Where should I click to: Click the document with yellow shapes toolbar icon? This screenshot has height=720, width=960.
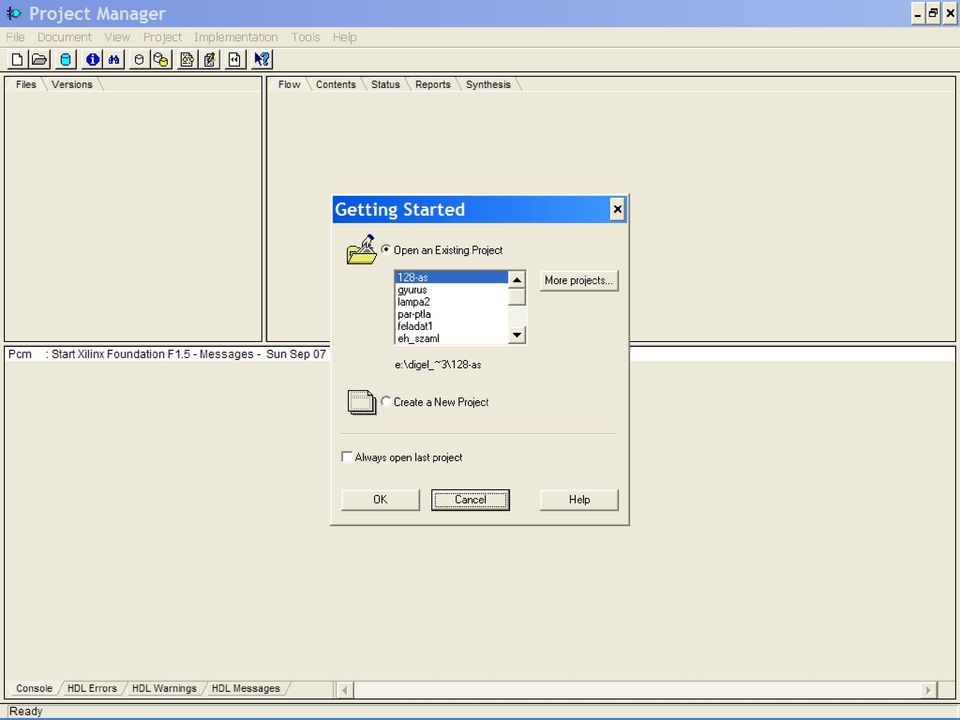tap(187, 59)
